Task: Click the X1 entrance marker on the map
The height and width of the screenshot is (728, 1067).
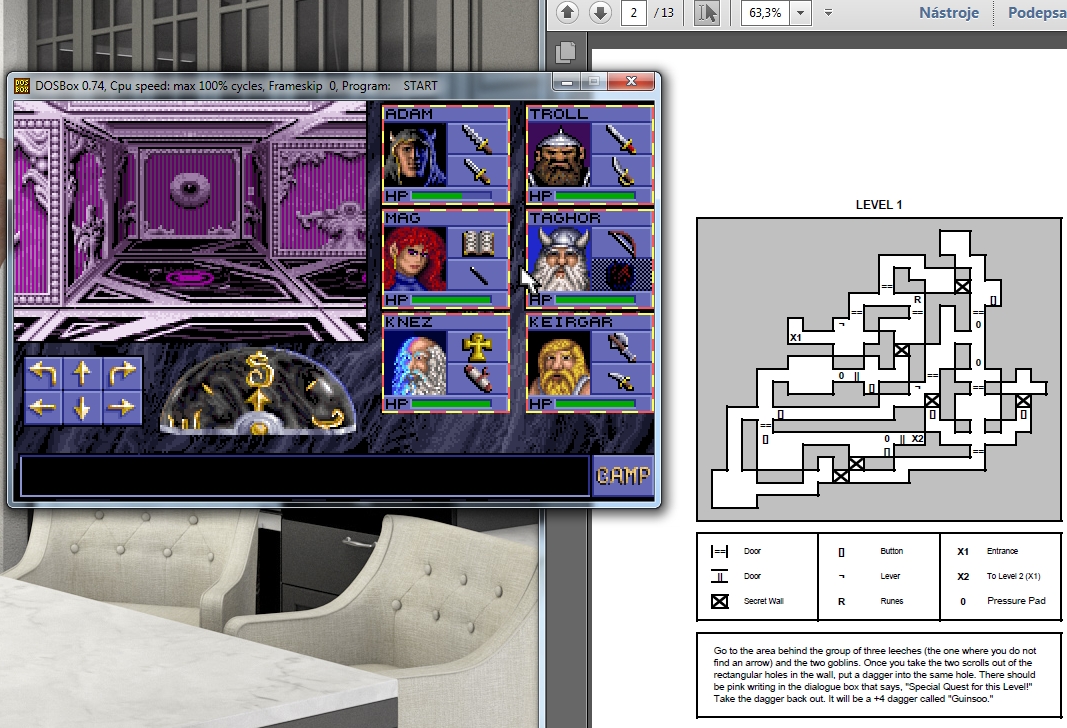Action: [x=795, y=337]
